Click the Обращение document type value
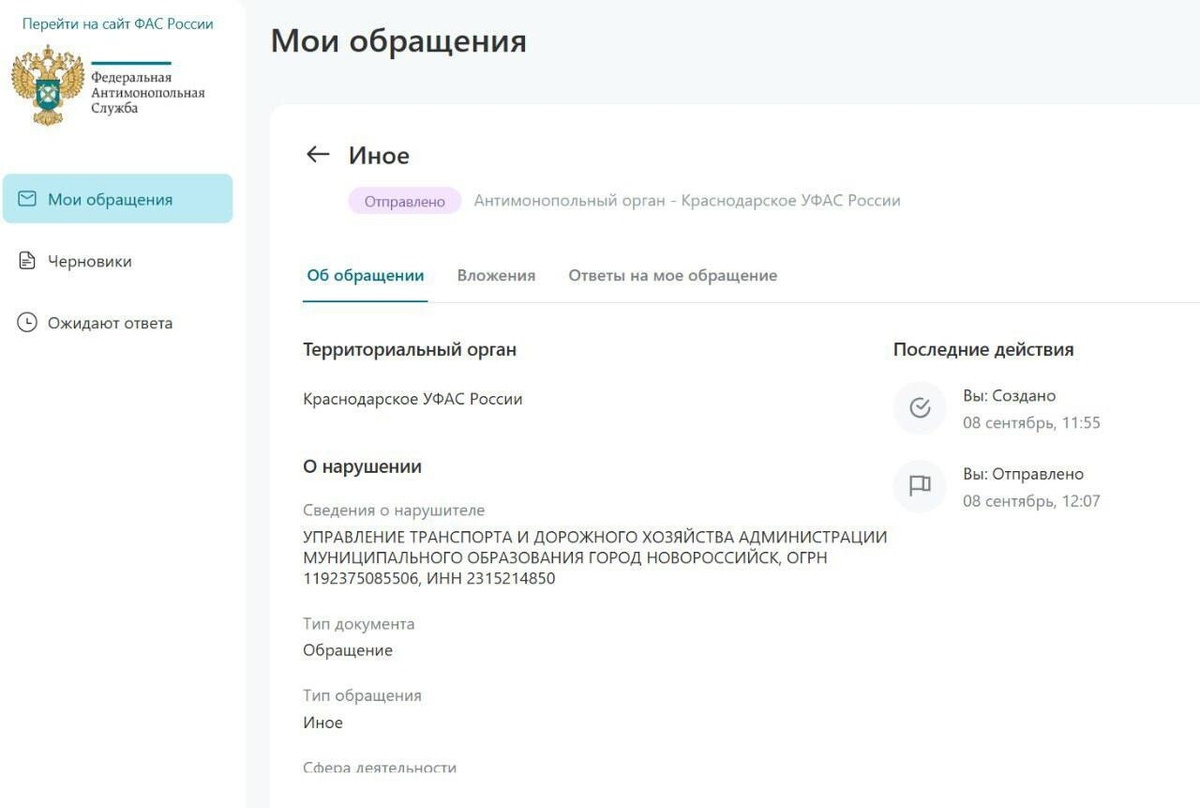Screen dimensions: 1200x808 pos(348,650)
